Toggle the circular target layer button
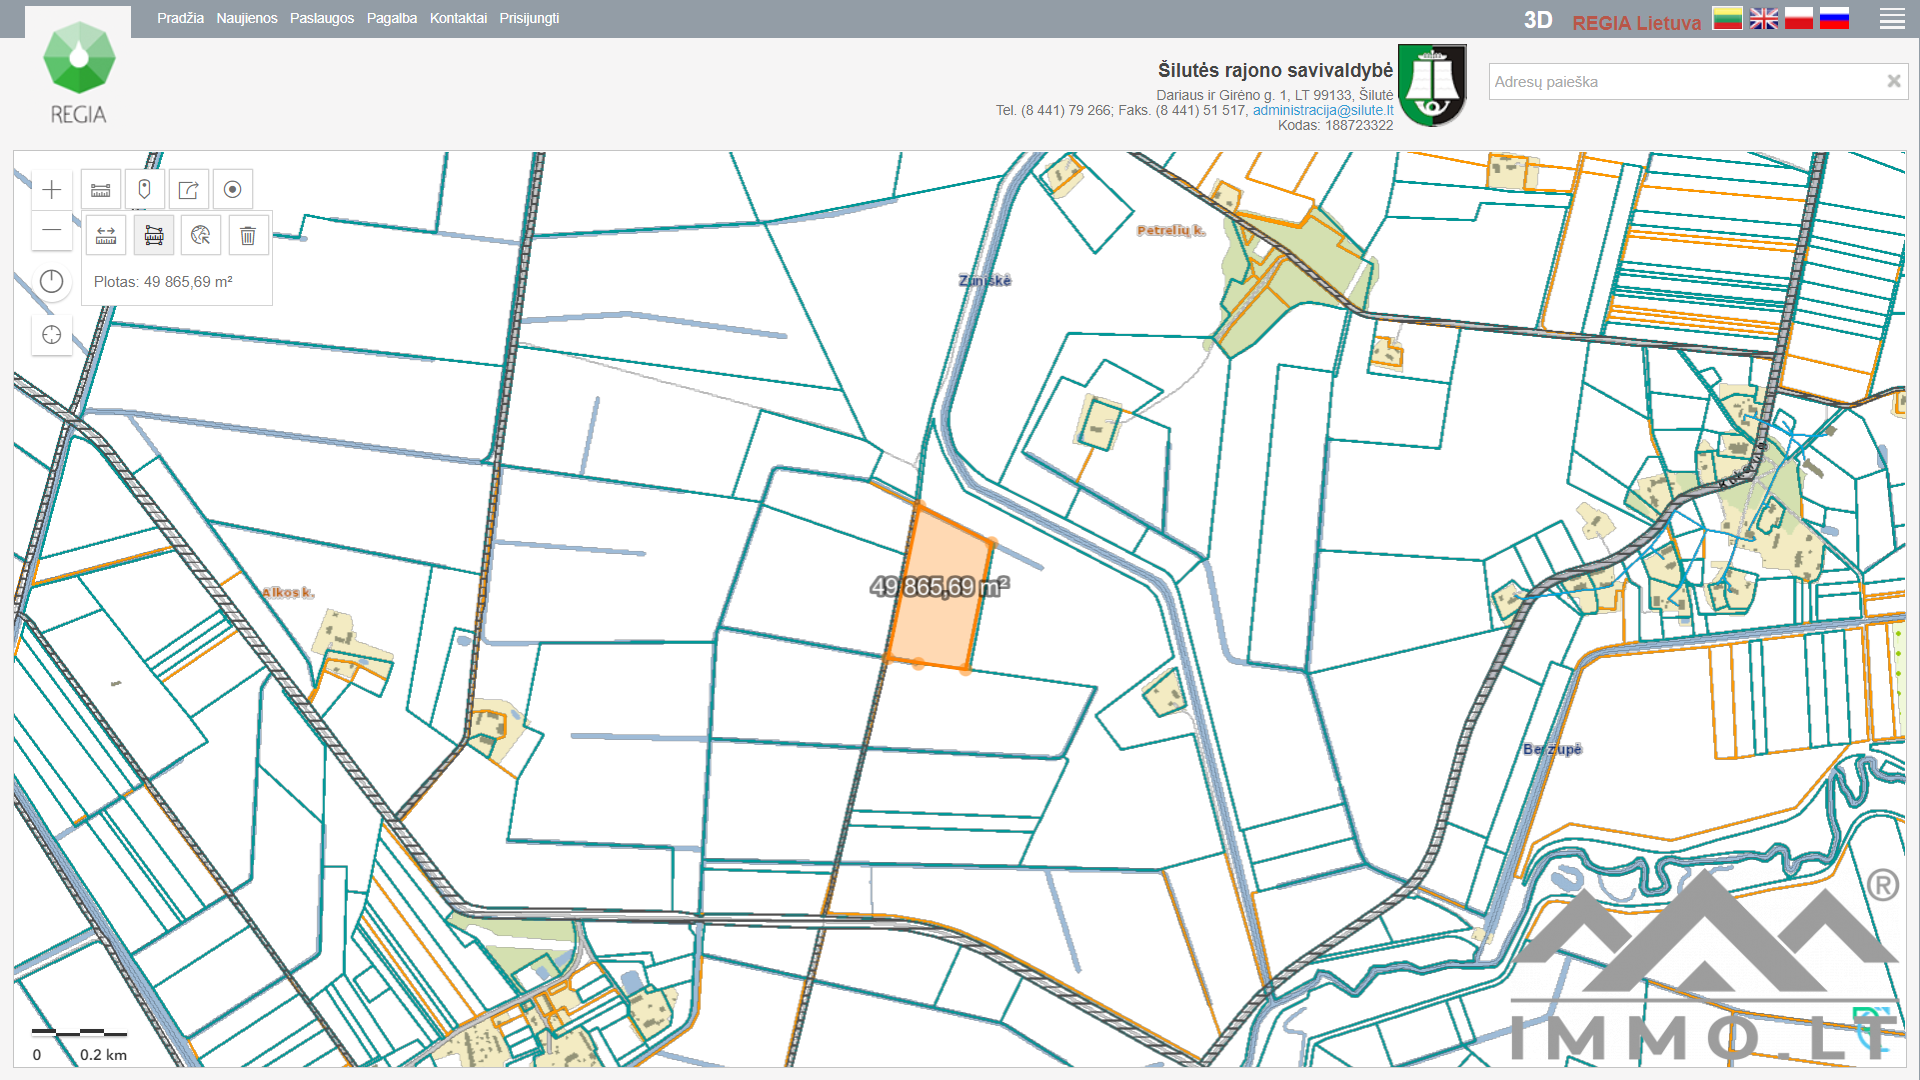Viewport: 1920px width, 1080px height. (x=232, y=190)
